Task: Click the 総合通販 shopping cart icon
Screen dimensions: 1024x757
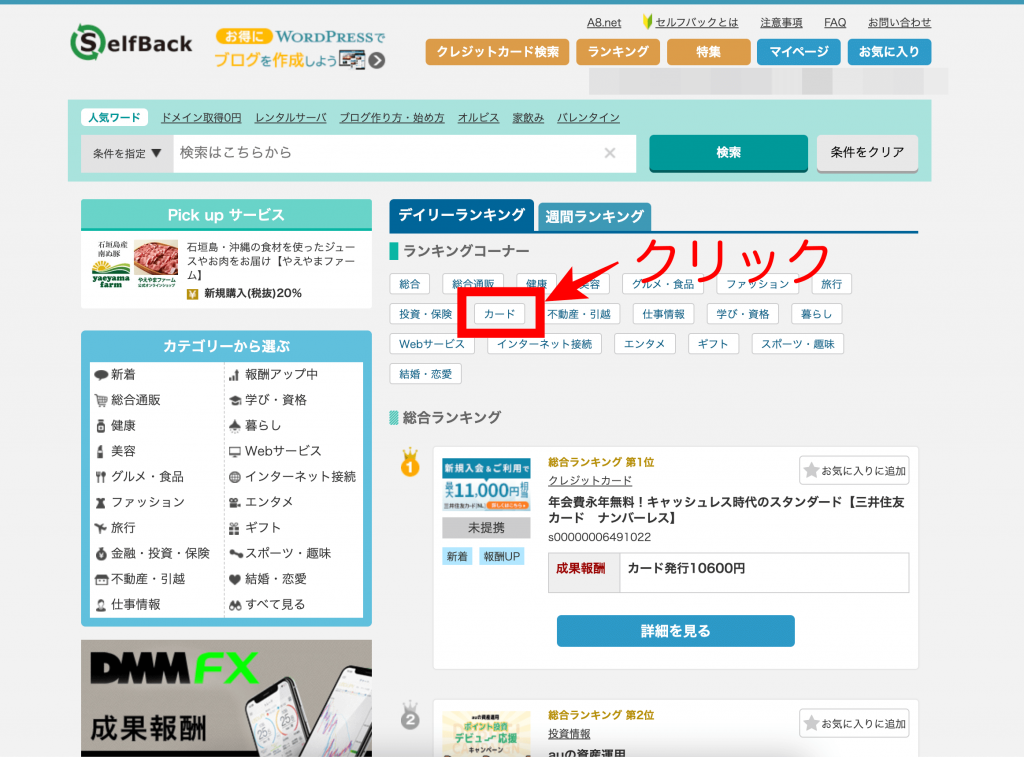Action: tap(101, 400)
